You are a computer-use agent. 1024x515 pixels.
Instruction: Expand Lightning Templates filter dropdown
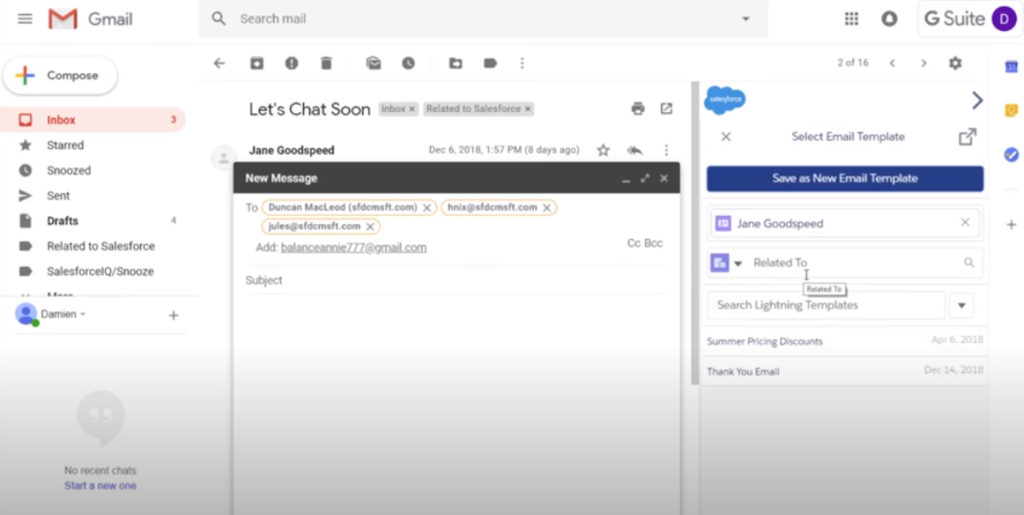[961, 305]
